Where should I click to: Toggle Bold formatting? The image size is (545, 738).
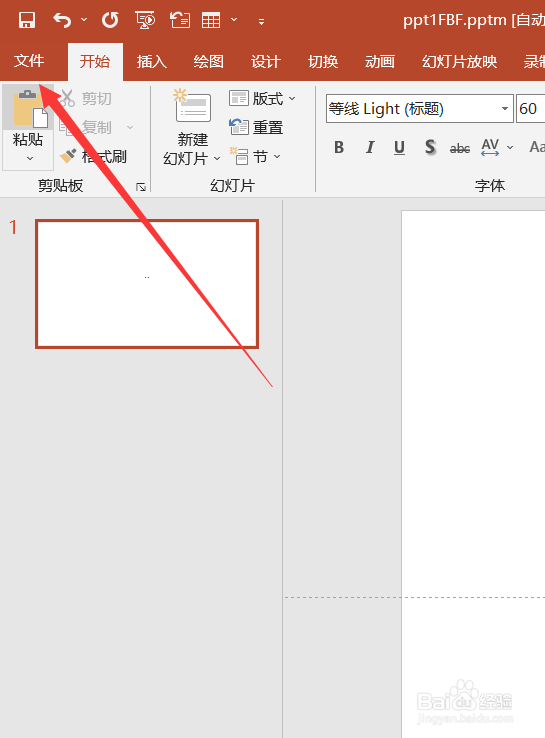click(339, 148)
